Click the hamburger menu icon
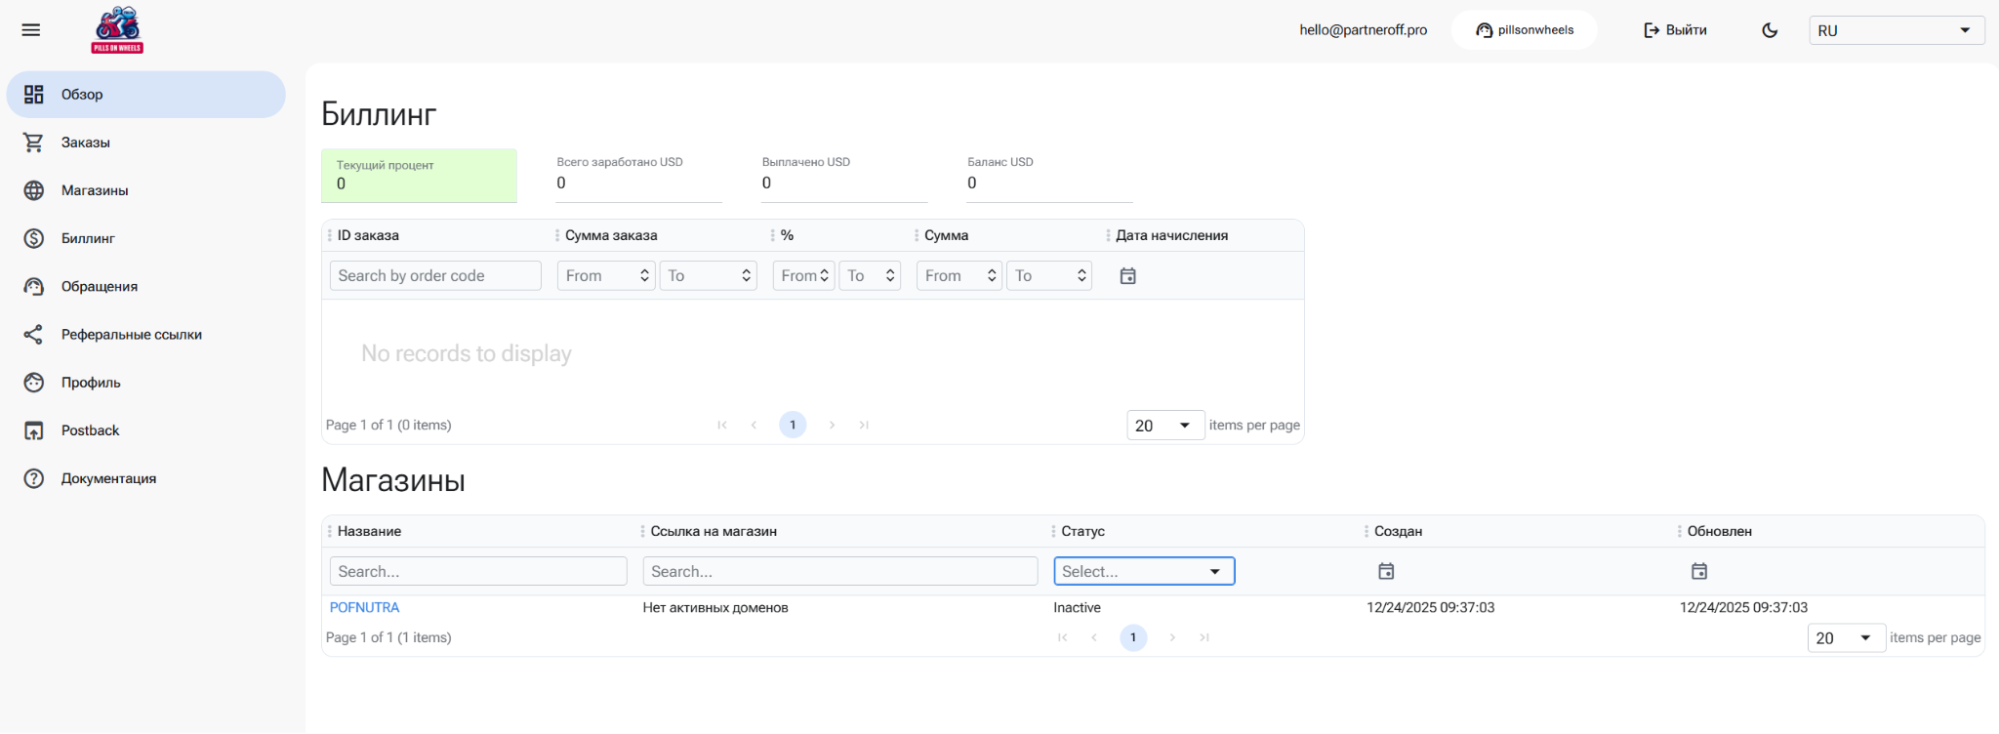1999x734 pixels. [x=31, y=30]
